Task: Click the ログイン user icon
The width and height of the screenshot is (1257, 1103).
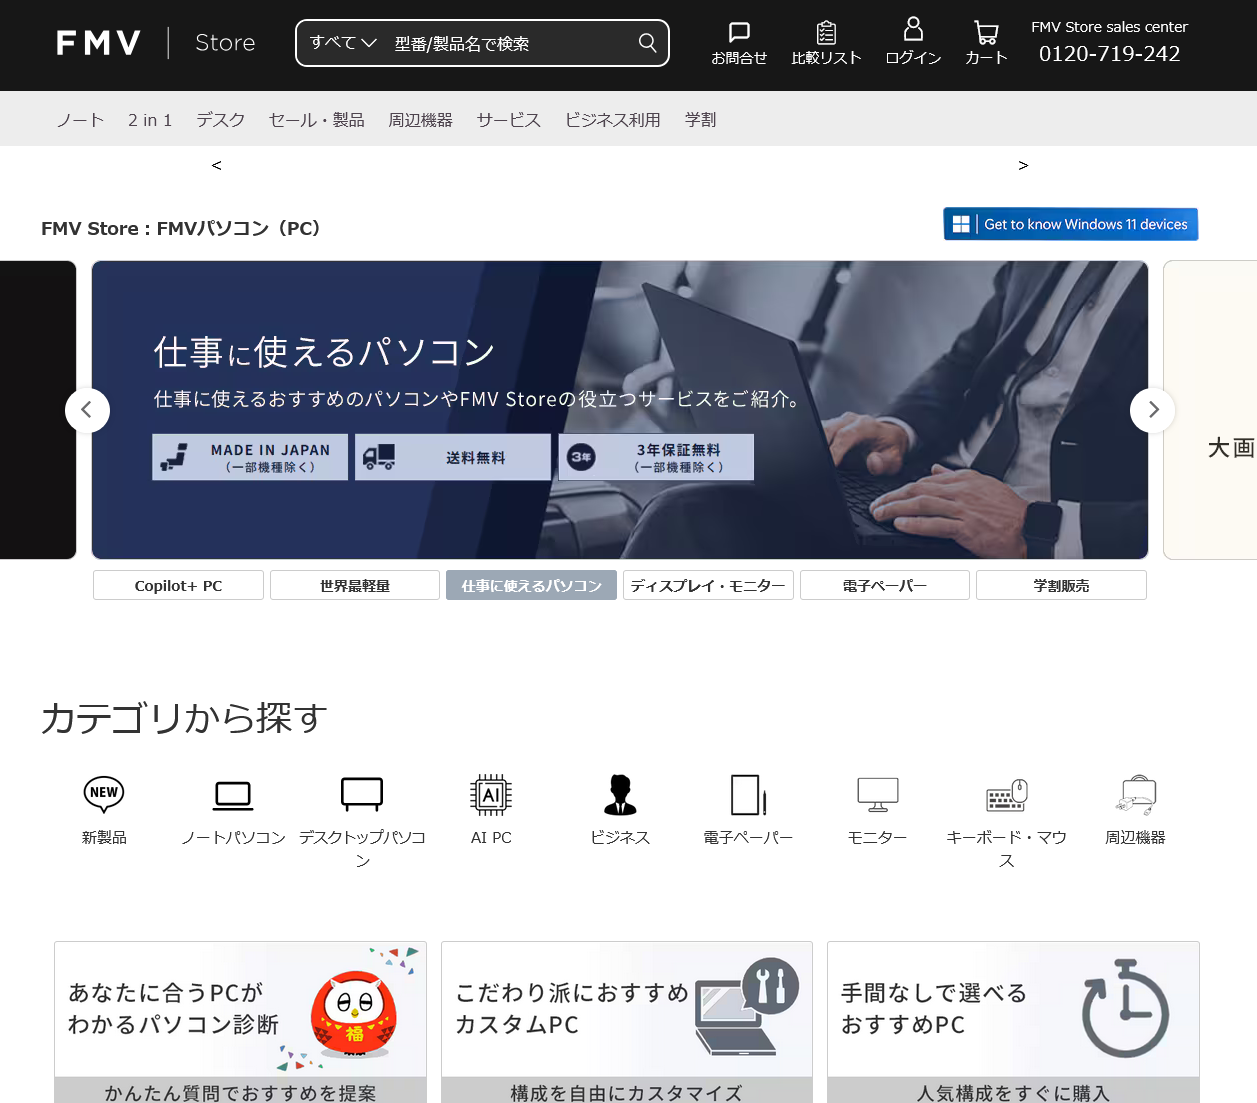Action: [913, 42]
